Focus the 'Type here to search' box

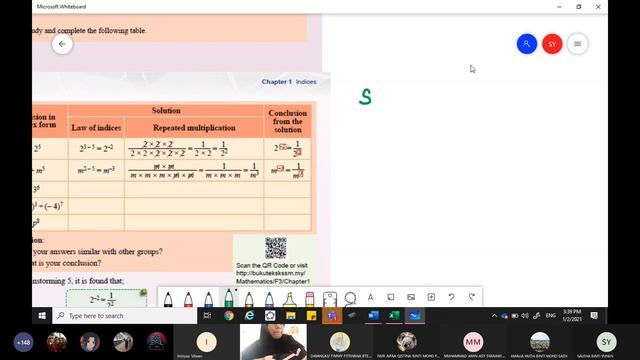click(x=124, y=316)
